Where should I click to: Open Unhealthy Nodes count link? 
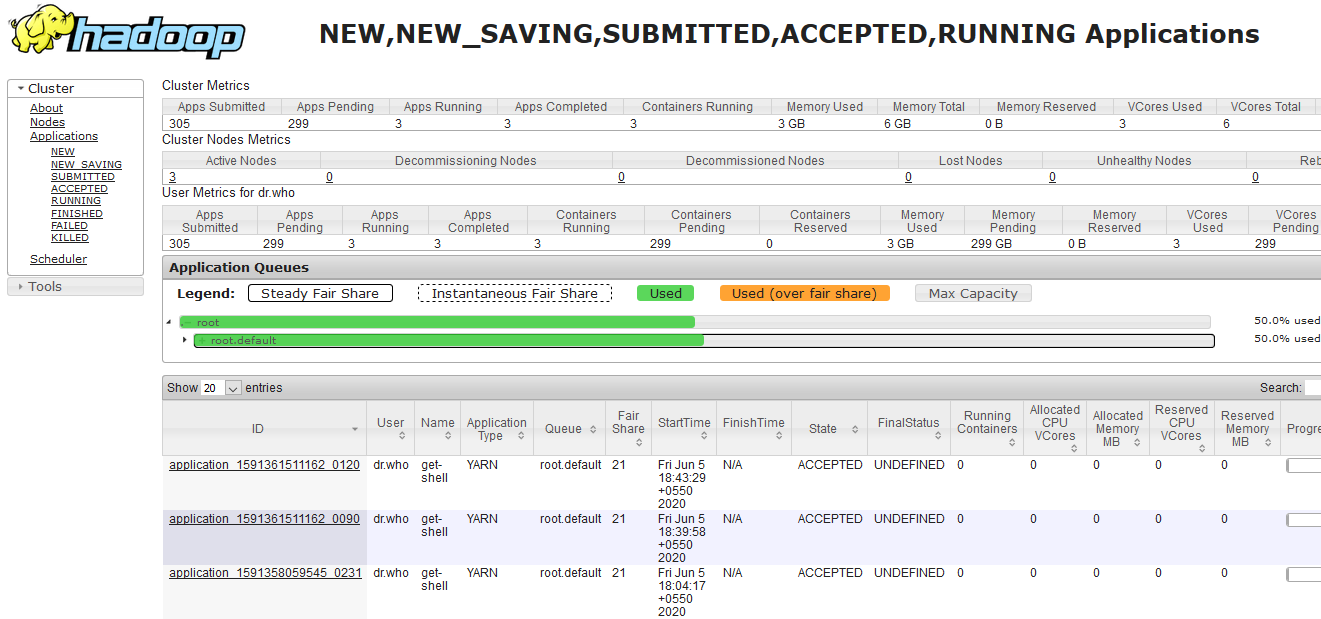coord(1052,177)
